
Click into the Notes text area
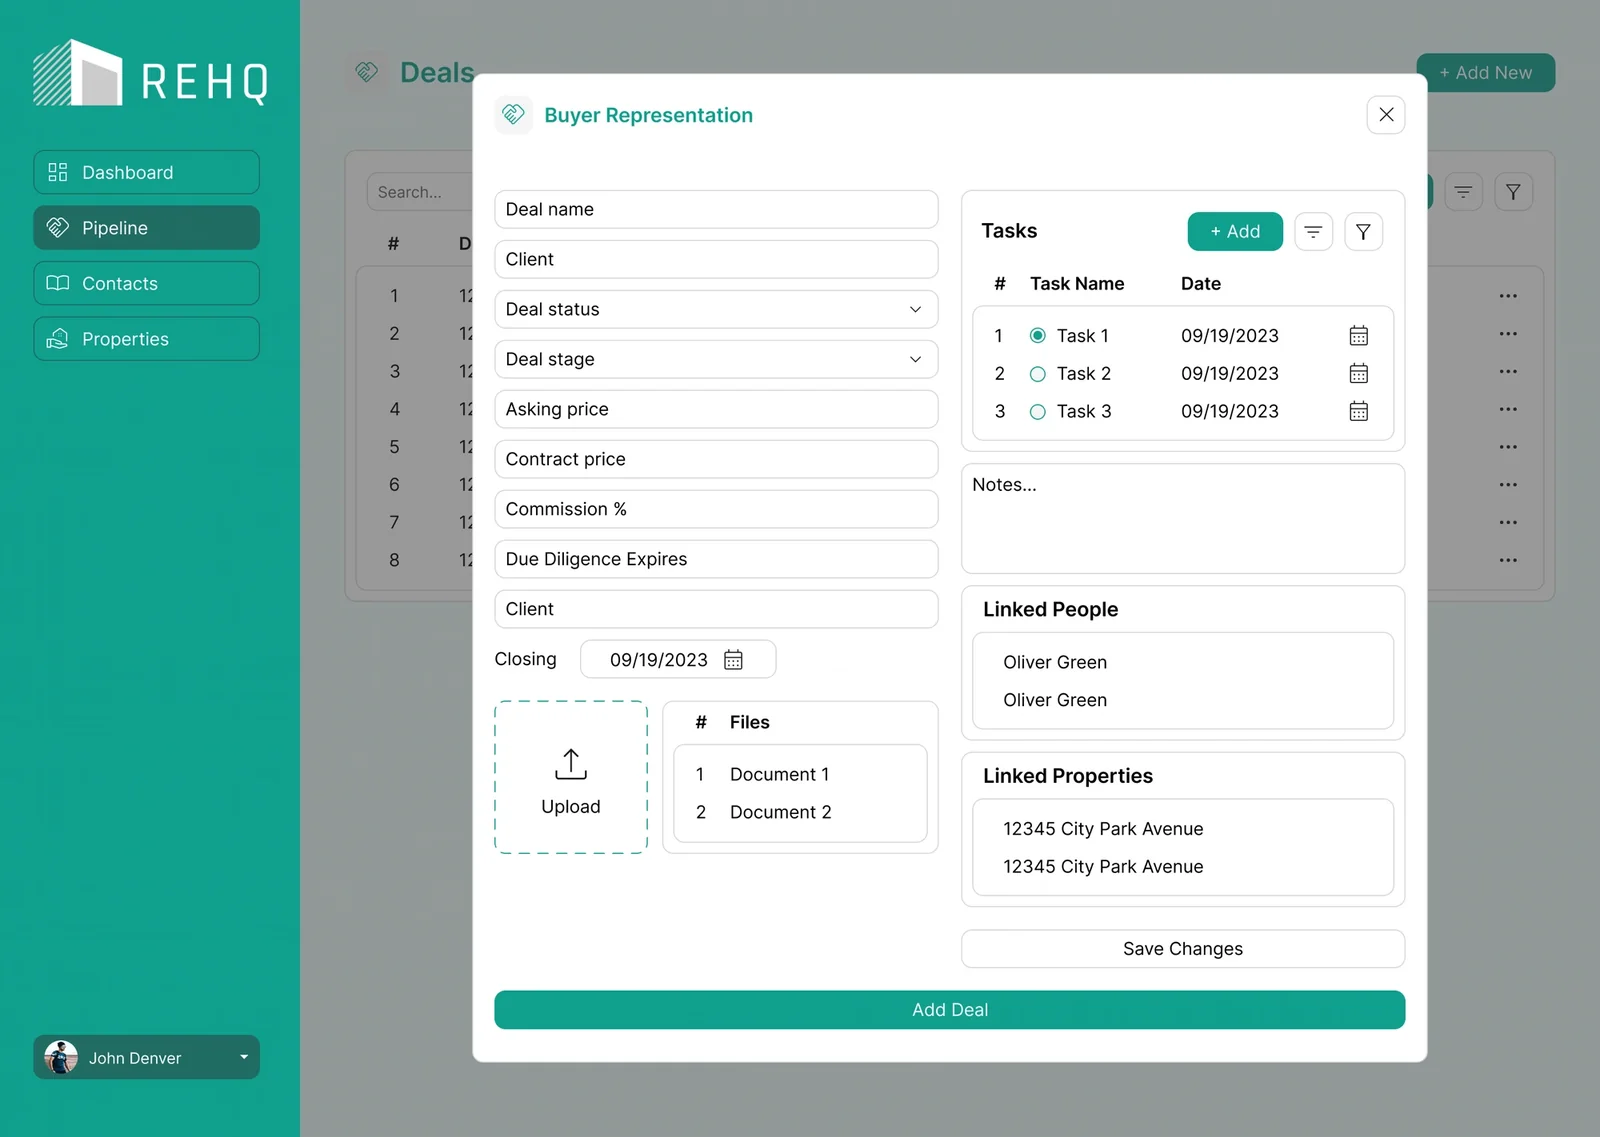tap(1183, 518)
